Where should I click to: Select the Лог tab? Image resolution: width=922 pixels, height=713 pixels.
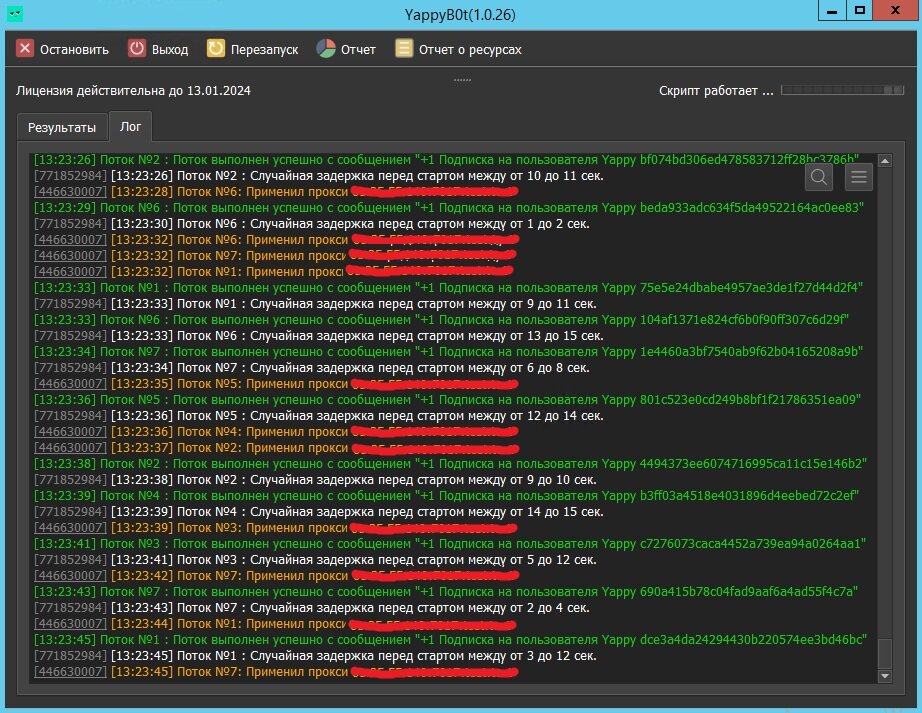(131, 126)
